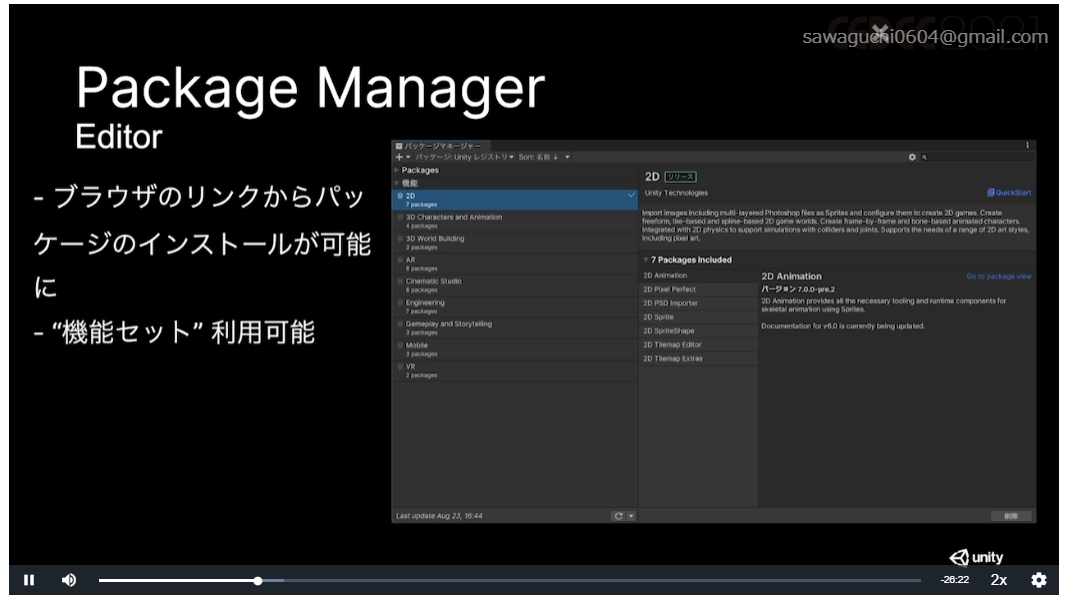Pause the video playback
This screenshot has width=1067, height=600.
tap(29, 580)
